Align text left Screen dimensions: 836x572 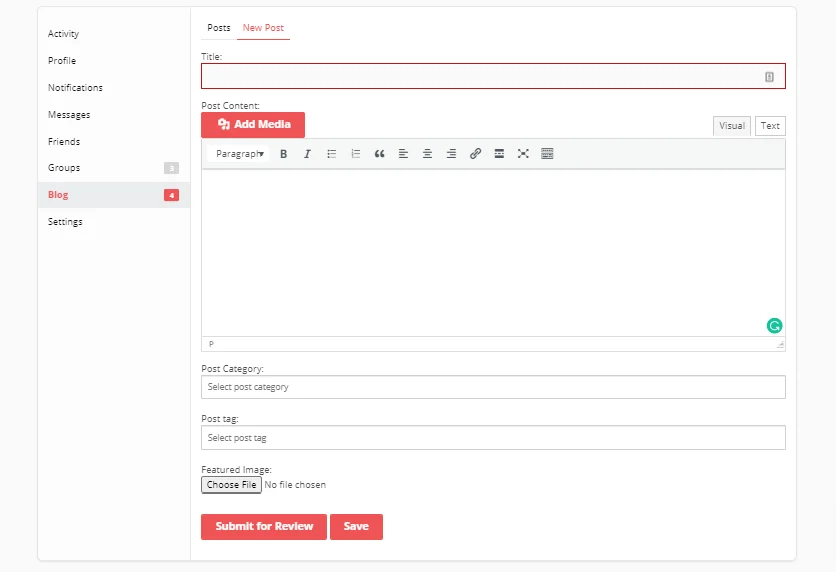403,154
